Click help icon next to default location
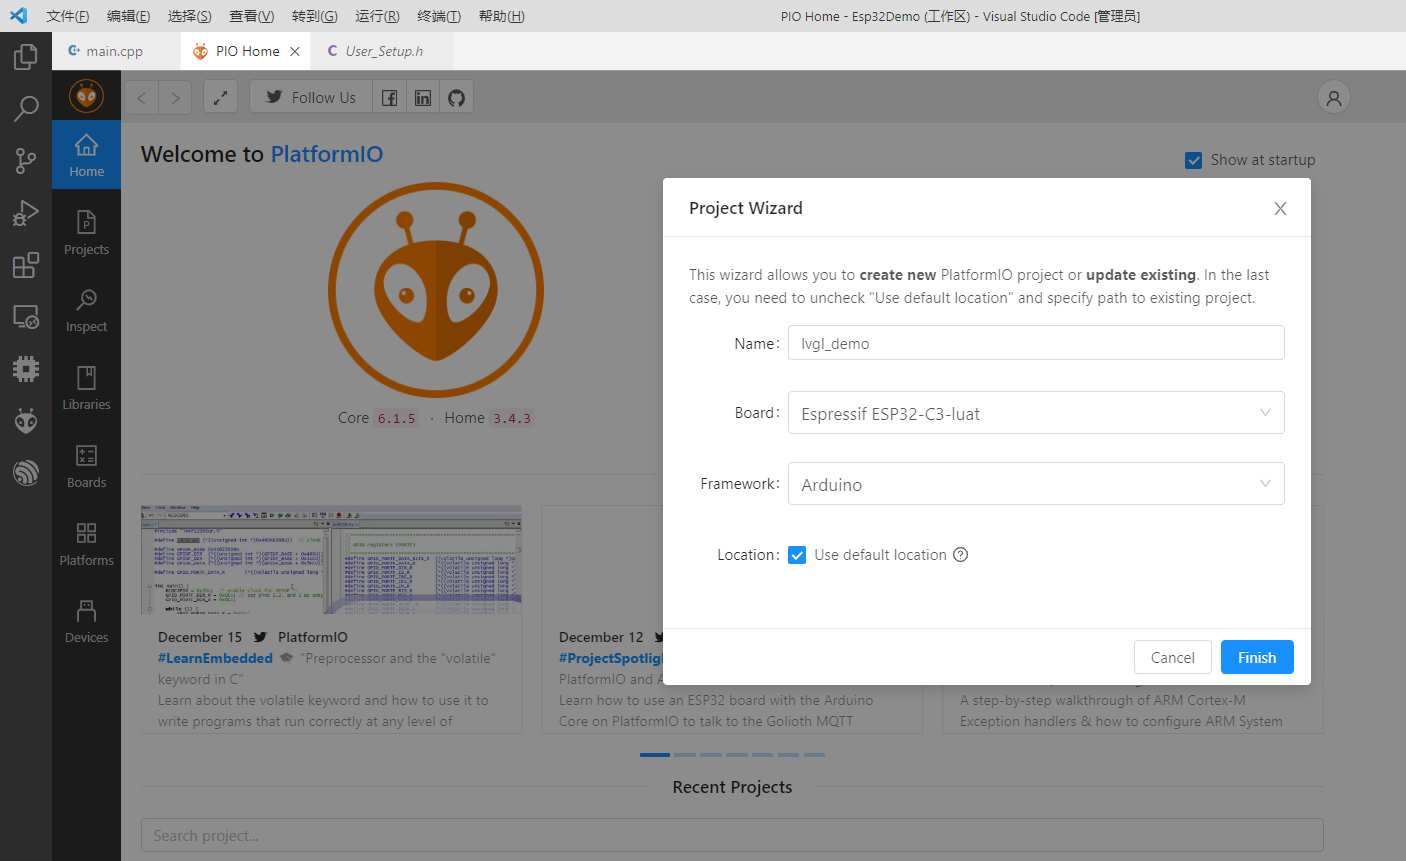 (x=961, y=555)
